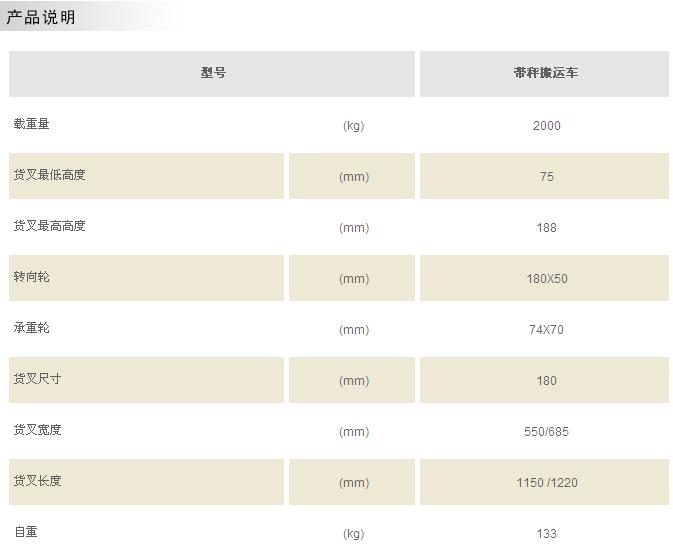Click the value 75 cell
This screenshot has height=546, width=673.
pos(546,176)
